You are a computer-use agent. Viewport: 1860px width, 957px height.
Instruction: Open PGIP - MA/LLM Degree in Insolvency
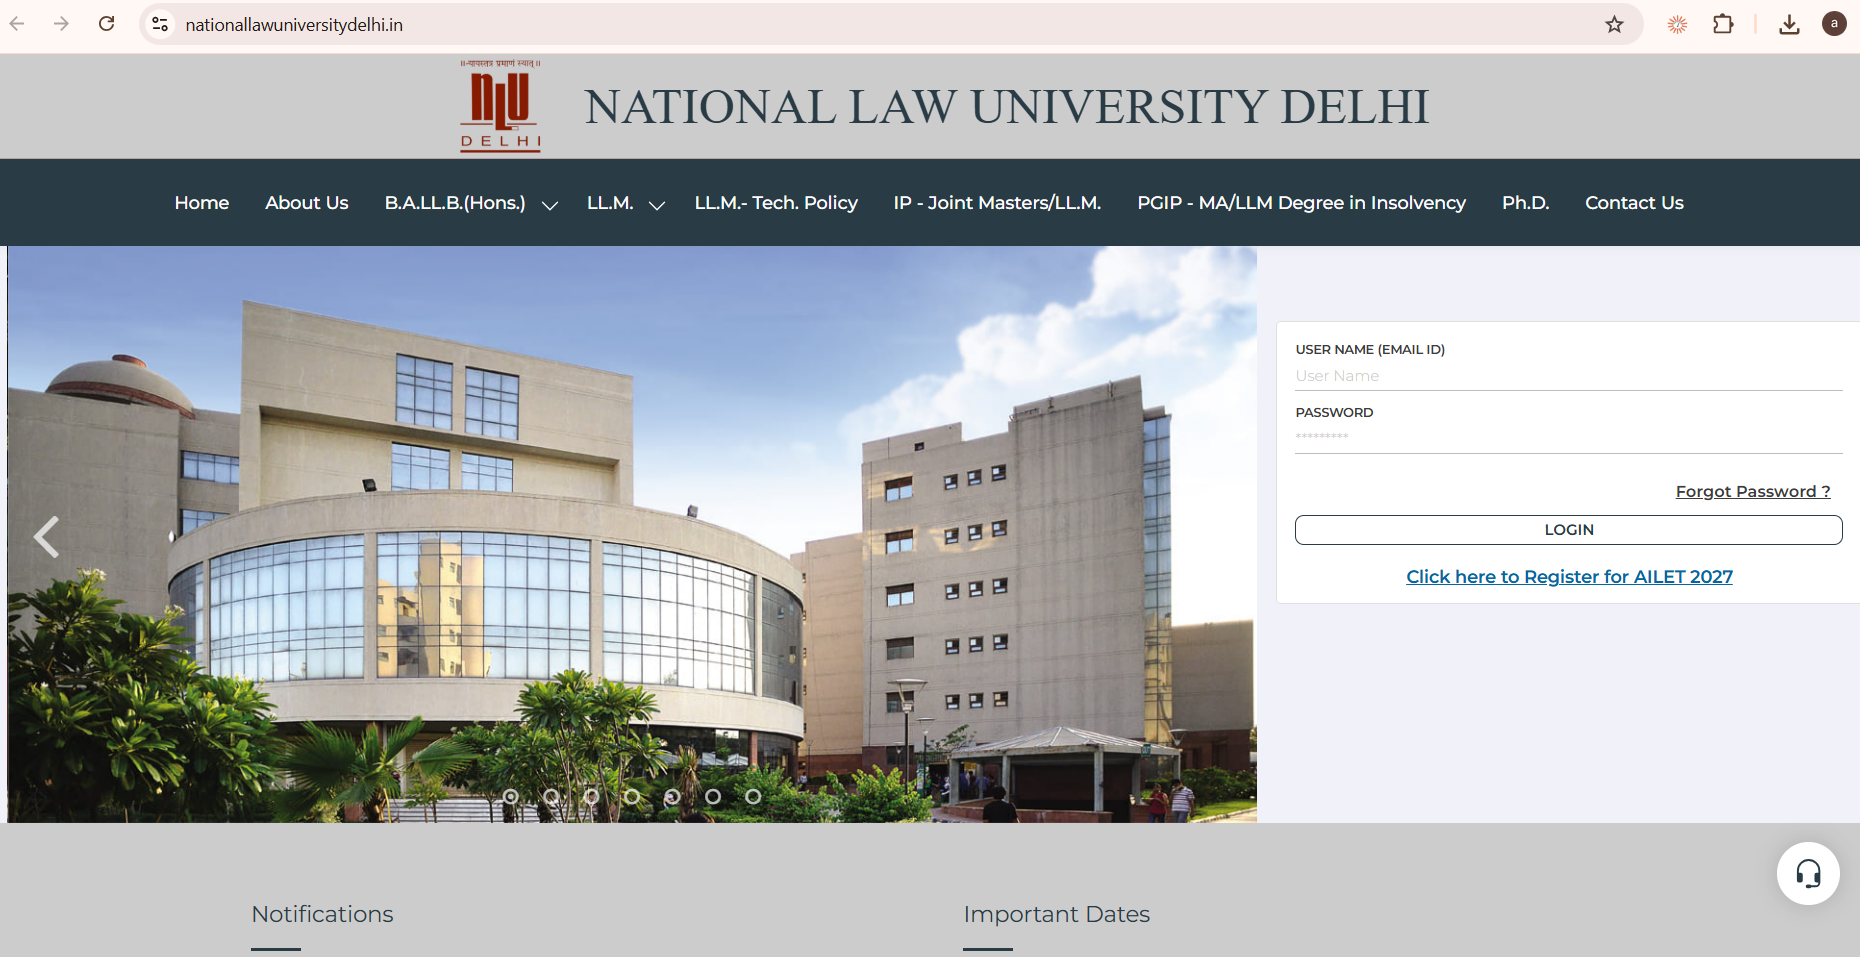click(x=1301, y=203)
